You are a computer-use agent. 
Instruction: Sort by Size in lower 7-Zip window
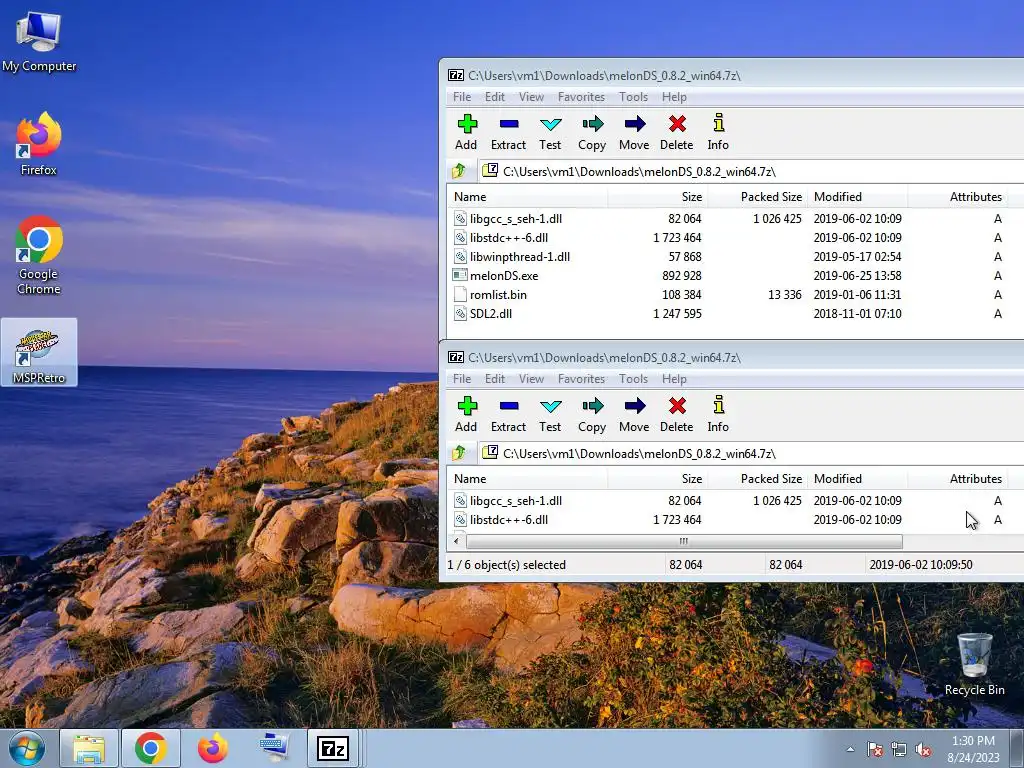click(x=658, y=479)
